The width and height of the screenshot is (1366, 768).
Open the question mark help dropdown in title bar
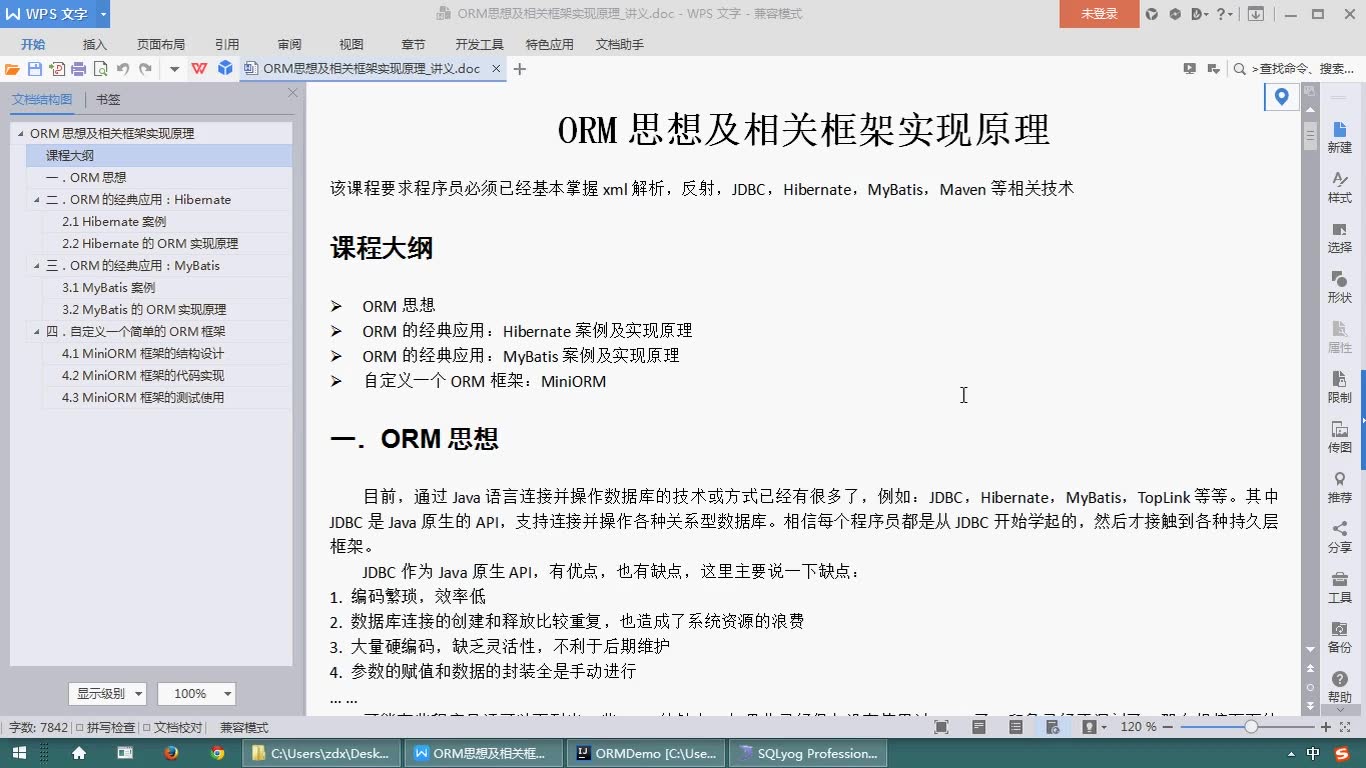point(1223,14)
